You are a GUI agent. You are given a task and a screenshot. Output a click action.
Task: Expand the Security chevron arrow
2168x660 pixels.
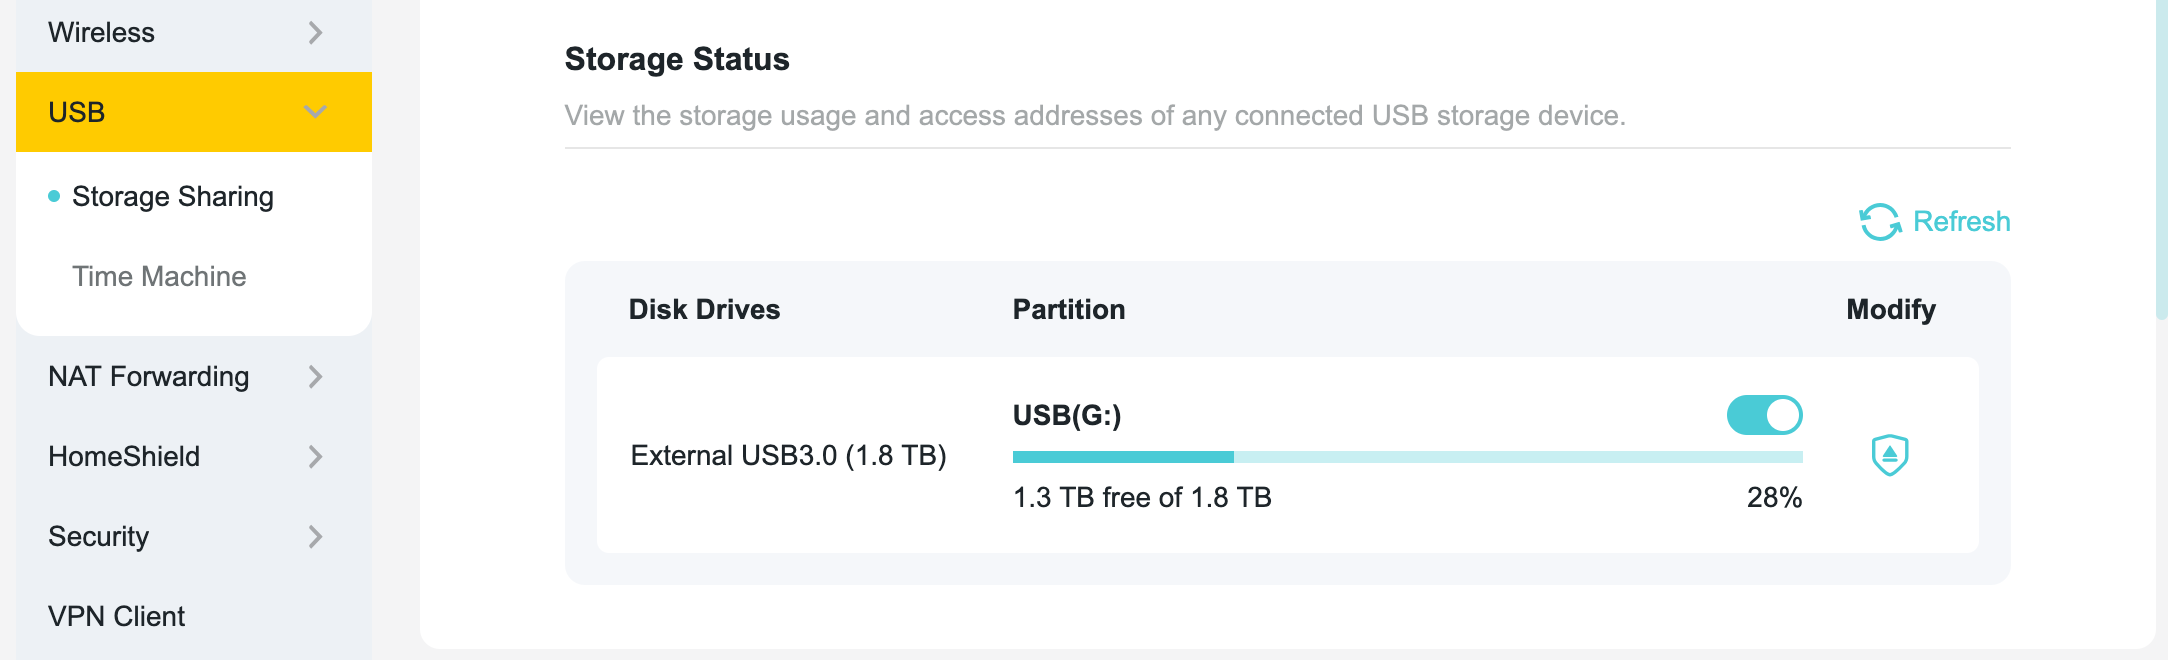point(315,537)
